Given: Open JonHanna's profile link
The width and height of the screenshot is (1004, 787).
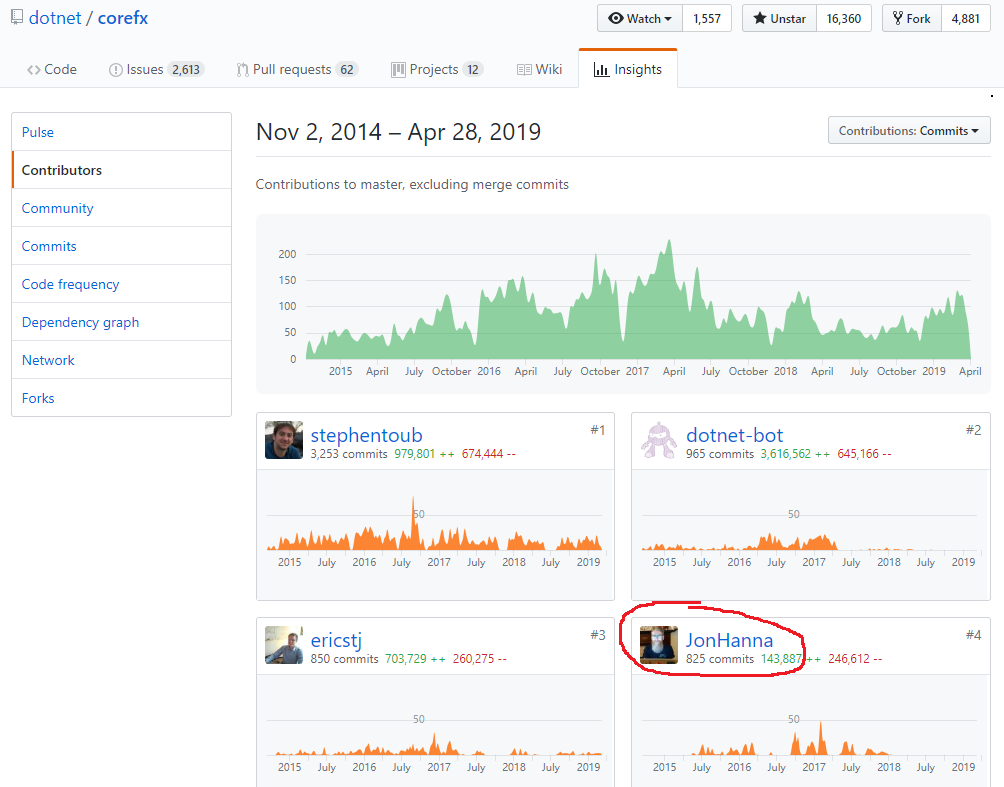Looking at the screenshot, I should (x=729, y=640).
